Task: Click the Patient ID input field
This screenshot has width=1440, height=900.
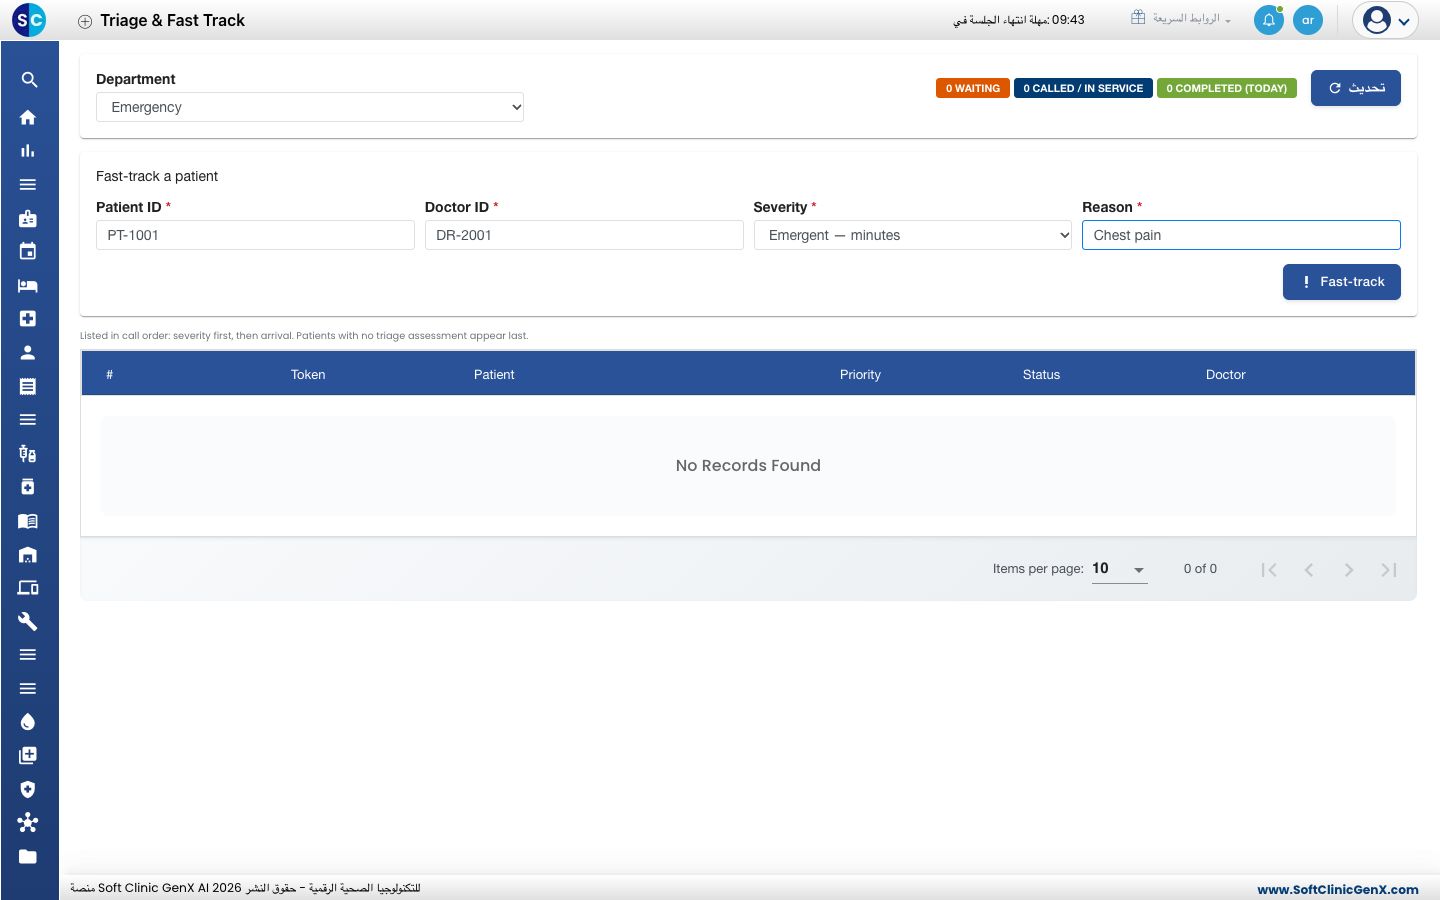Action: click(x=255, y=235)
